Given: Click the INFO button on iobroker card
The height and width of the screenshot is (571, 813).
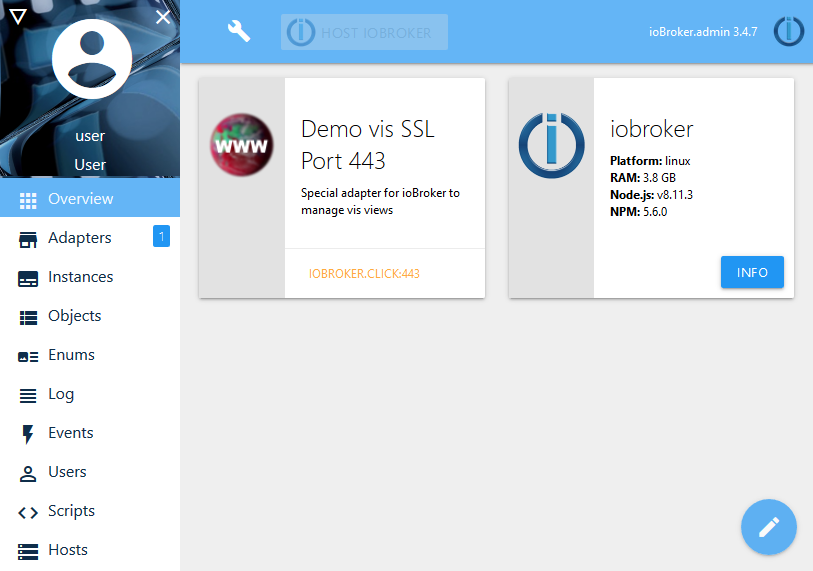Looking at the screenshot, I should [752, 272].
